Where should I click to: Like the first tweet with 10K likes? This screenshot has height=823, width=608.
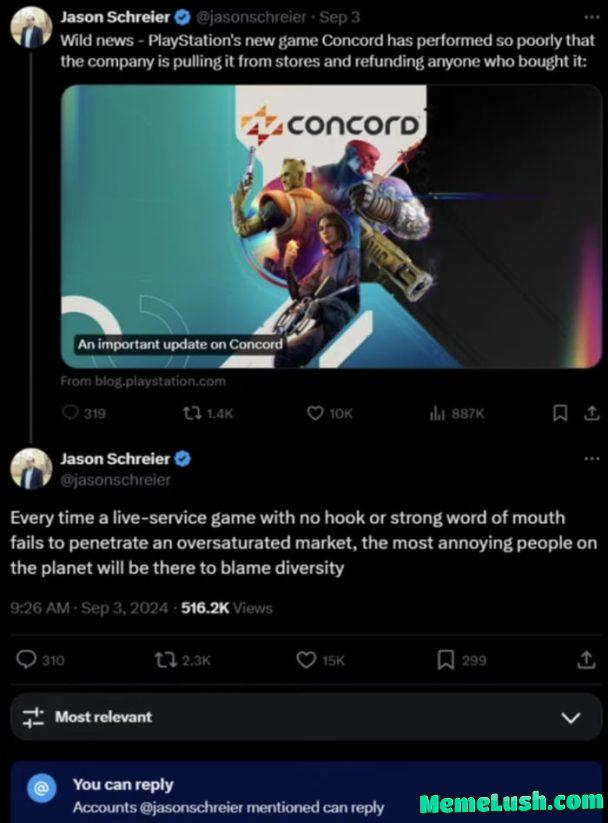[x=330, y=414]
